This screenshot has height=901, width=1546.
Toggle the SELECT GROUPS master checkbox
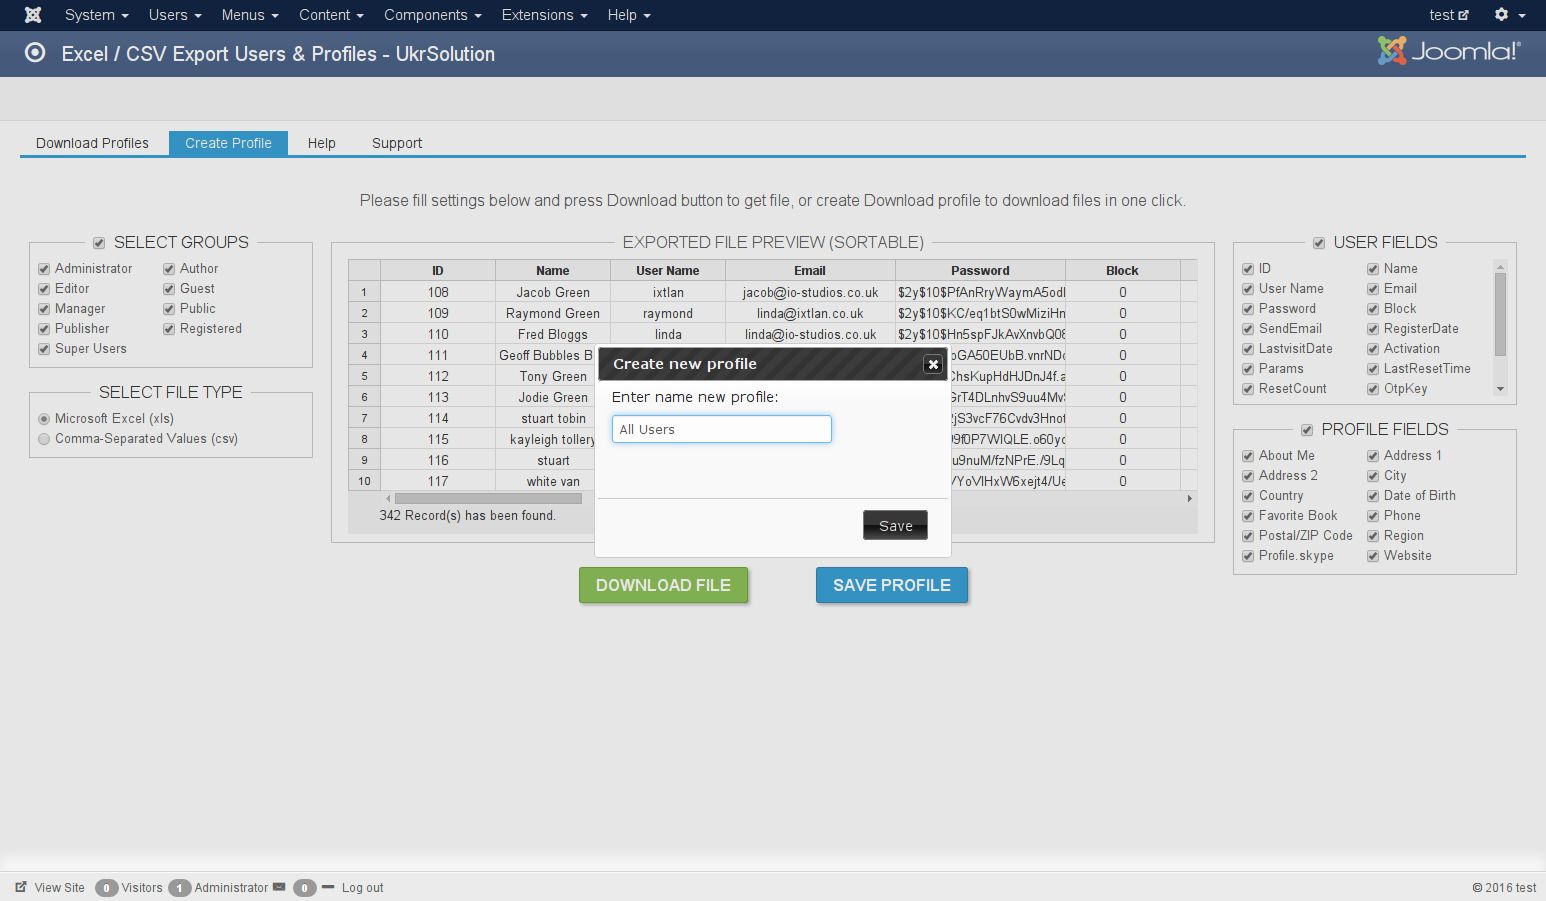tap(99, 243)
